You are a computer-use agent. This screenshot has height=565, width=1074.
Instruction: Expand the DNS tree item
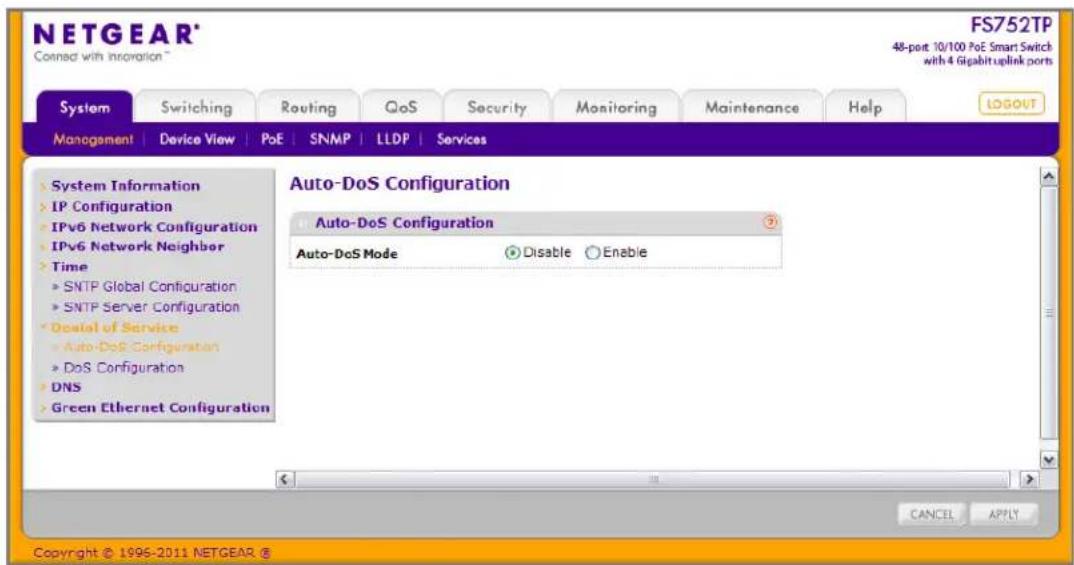click(x=66, y=387)
